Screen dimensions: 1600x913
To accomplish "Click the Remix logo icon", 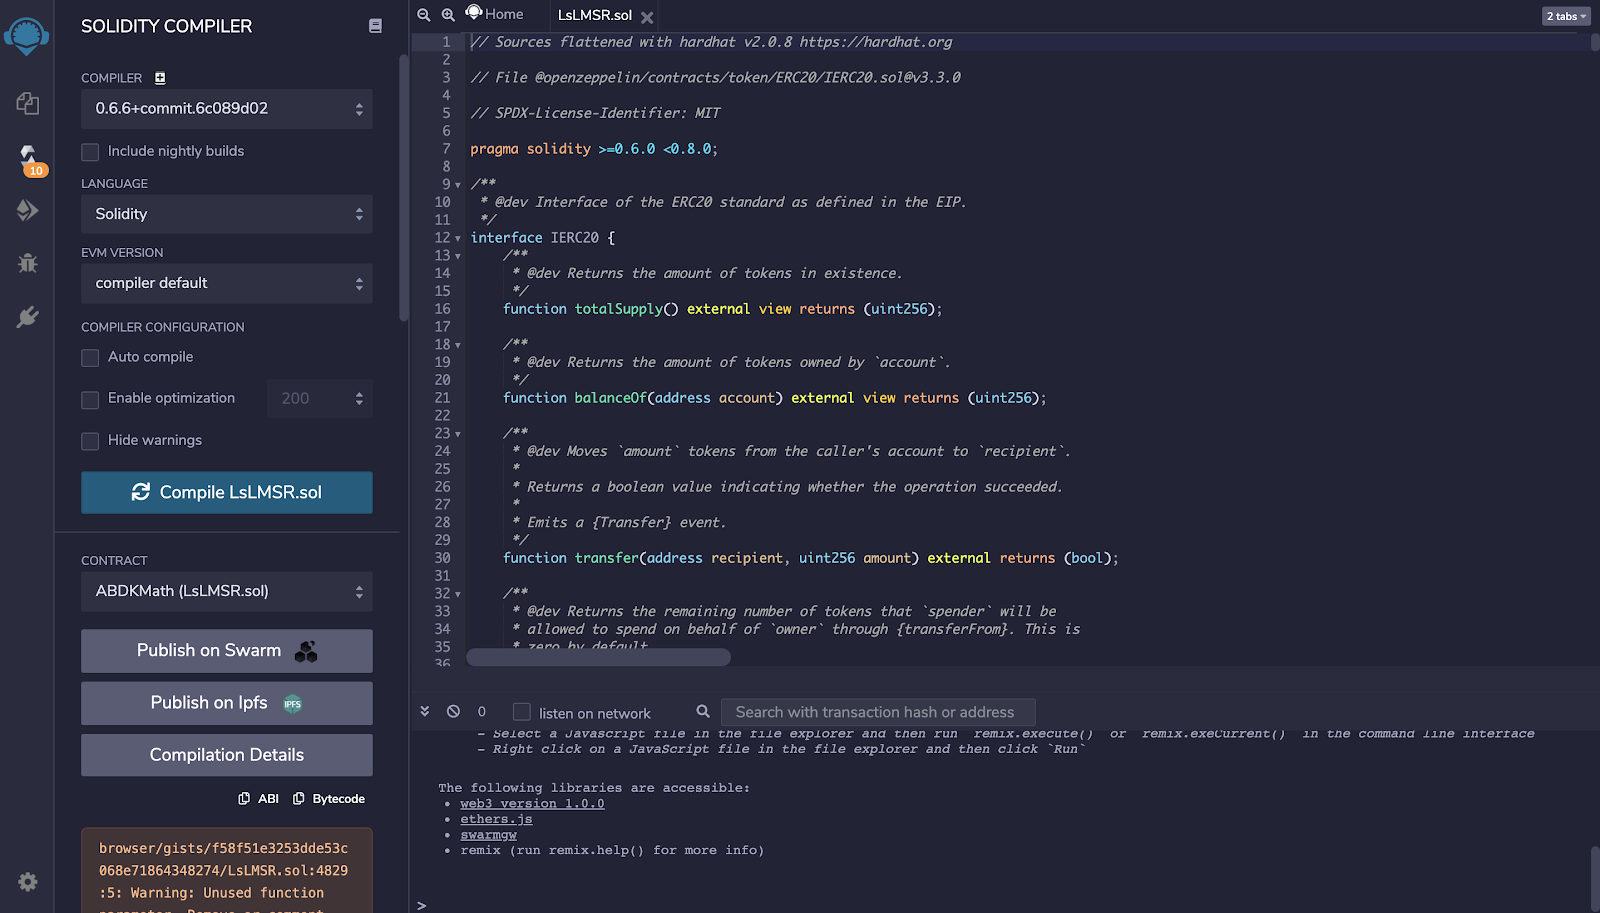I will 27,36.
